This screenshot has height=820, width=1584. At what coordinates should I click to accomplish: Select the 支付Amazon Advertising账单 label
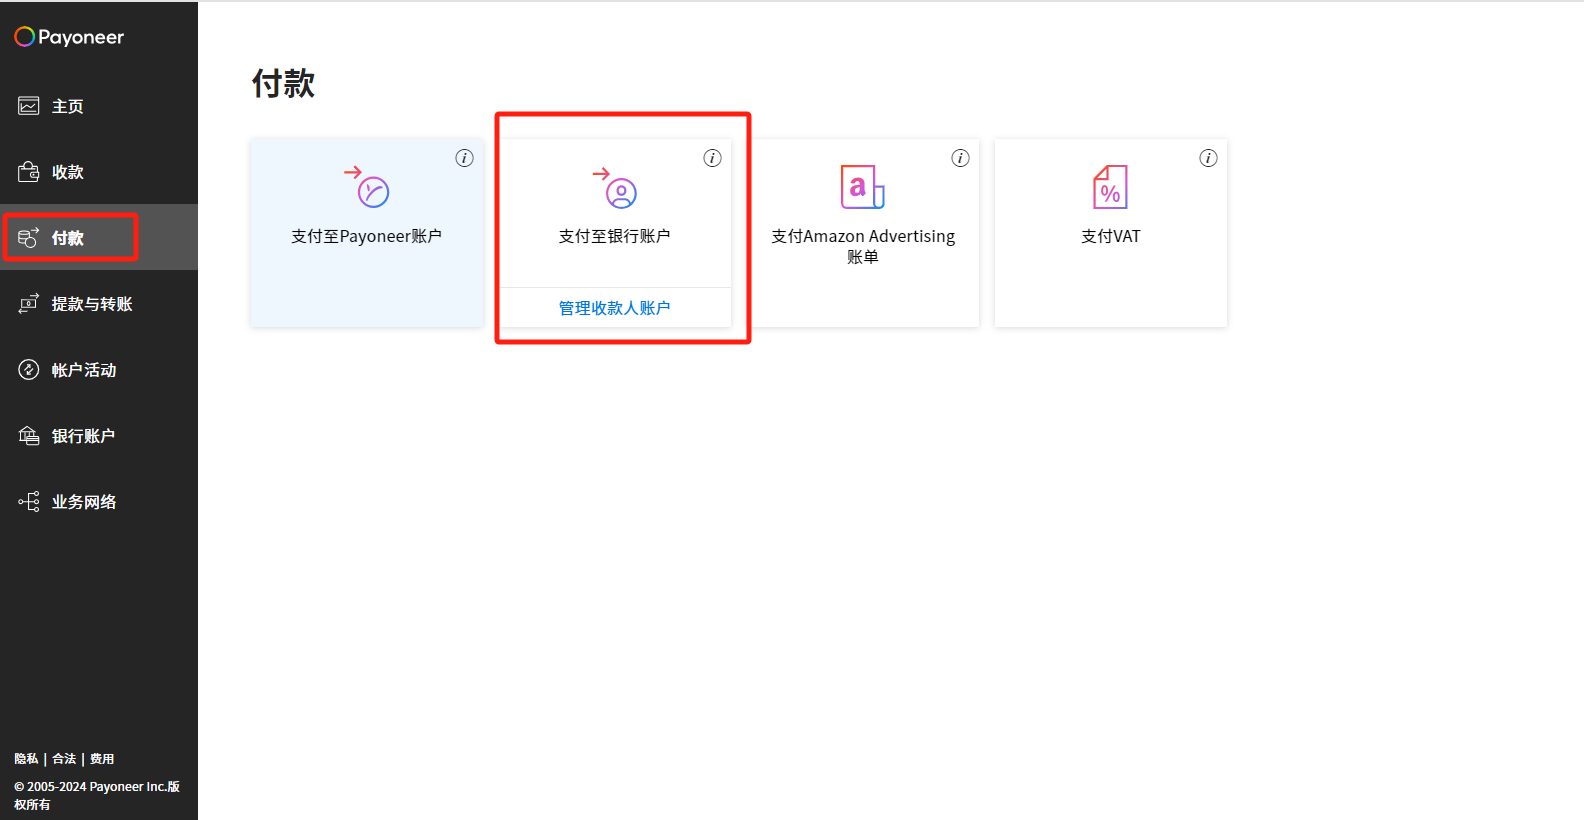point(863,246)
